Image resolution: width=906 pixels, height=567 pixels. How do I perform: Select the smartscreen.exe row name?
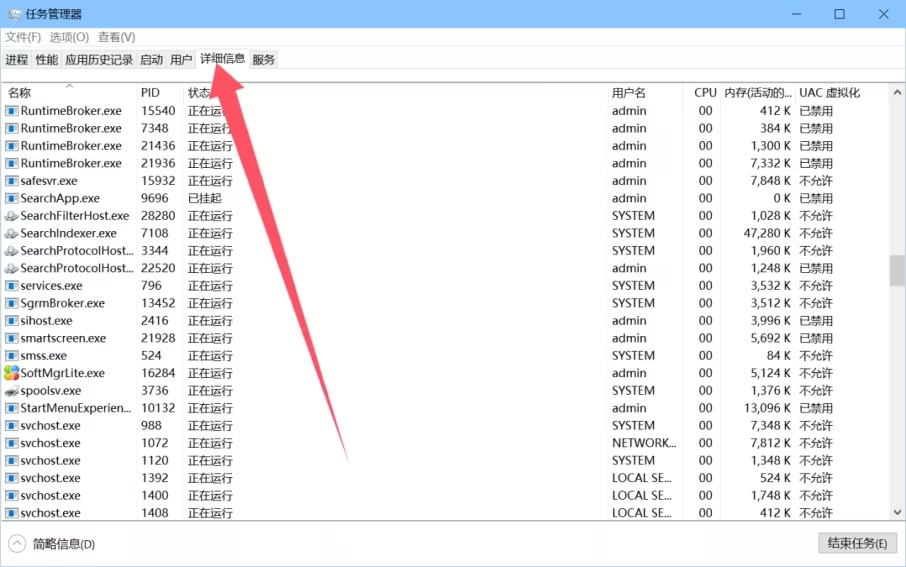pyautogui.click(x=63, y=338)
